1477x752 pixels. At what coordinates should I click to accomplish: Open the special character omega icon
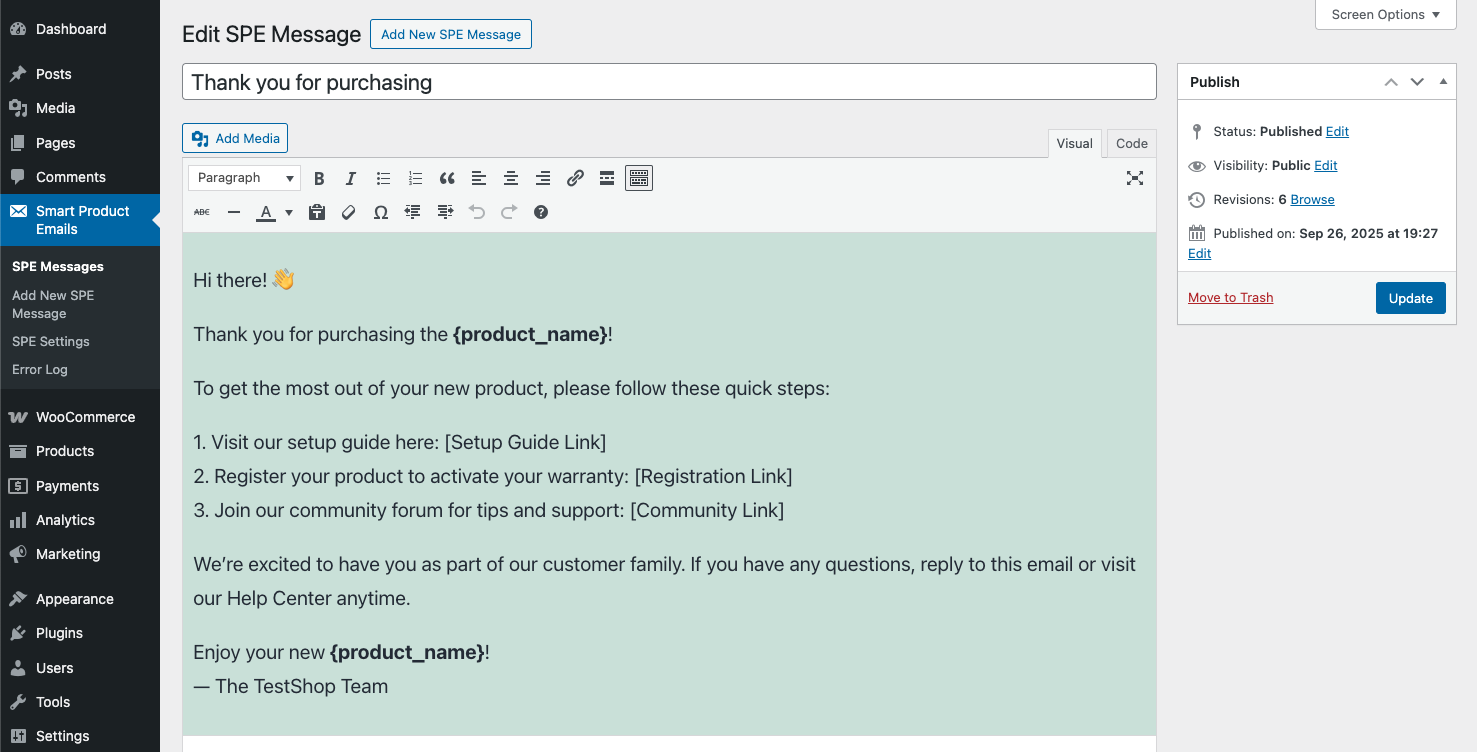[381, 212]
